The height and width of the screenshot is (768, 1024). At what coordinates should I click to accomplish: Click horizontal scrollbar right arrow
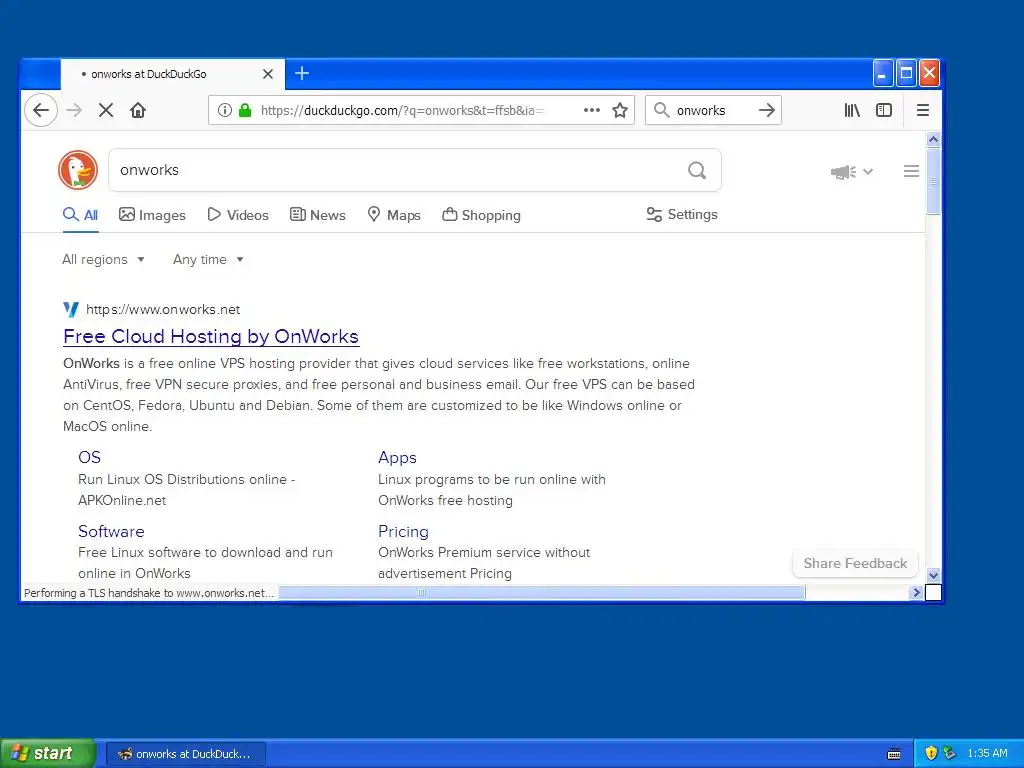[916, 592]
